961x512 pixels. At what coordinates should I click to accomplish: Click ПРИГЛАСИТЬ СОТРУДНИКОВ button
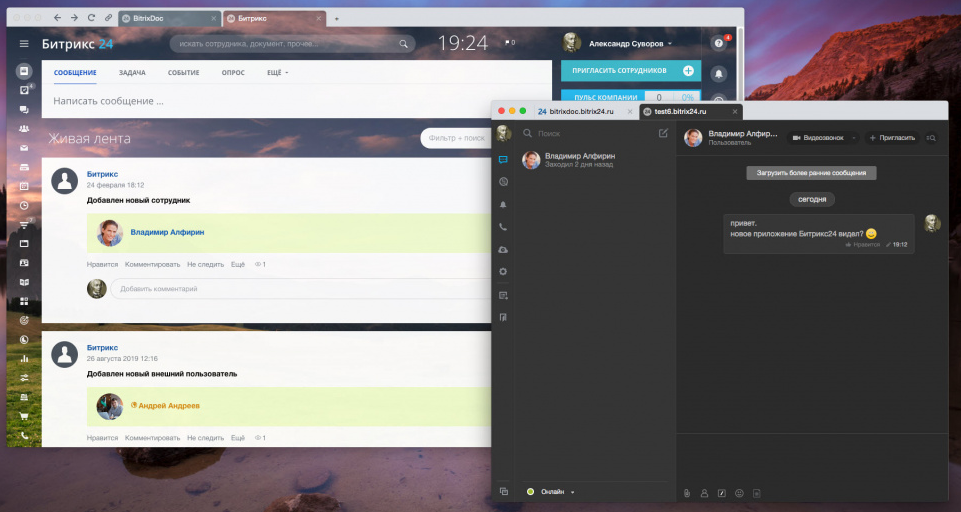point(631,71)
